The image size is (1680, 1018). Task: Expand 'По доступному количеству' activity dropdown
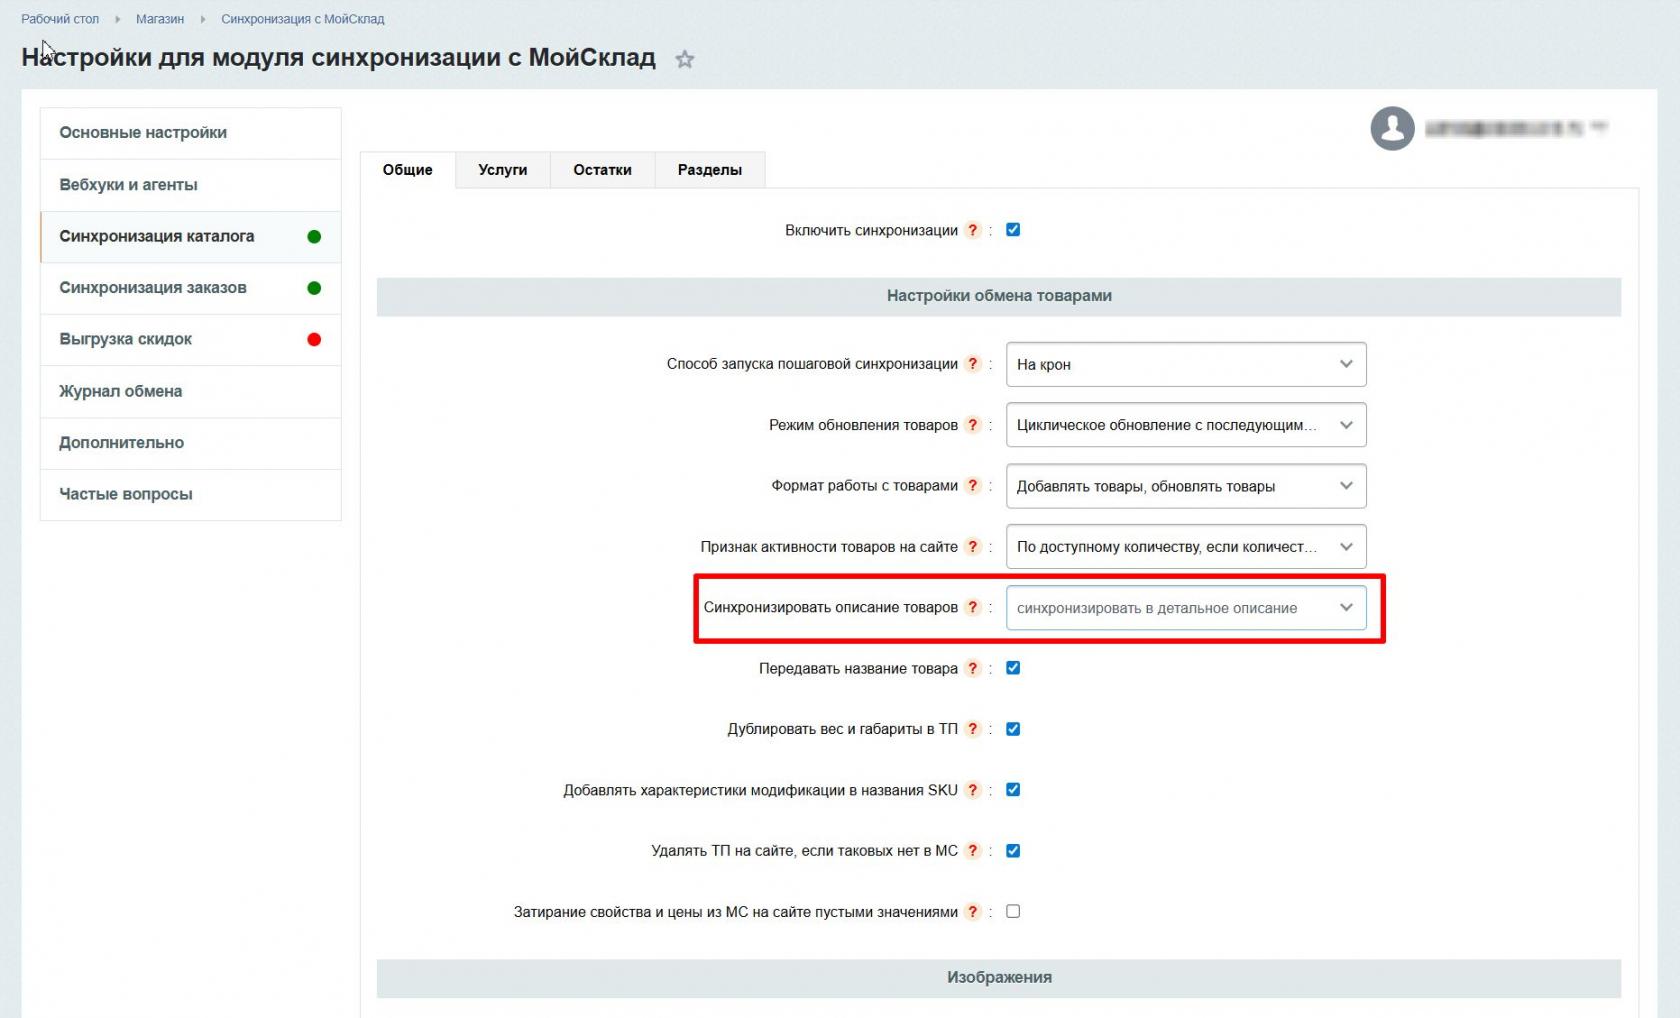[x=1186, y=547]
